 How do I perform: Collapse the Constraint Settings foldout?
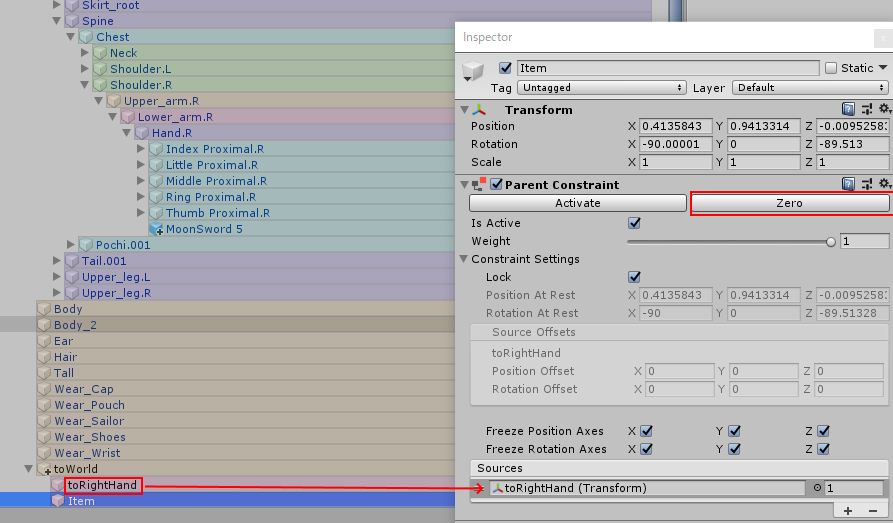464,259
